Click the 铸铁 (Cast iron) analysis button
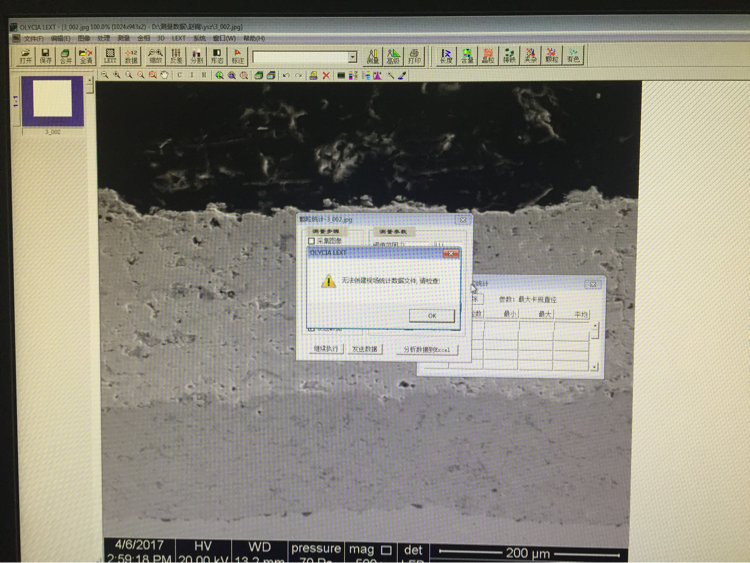The image size is (750, 563). tap(509, 56)
